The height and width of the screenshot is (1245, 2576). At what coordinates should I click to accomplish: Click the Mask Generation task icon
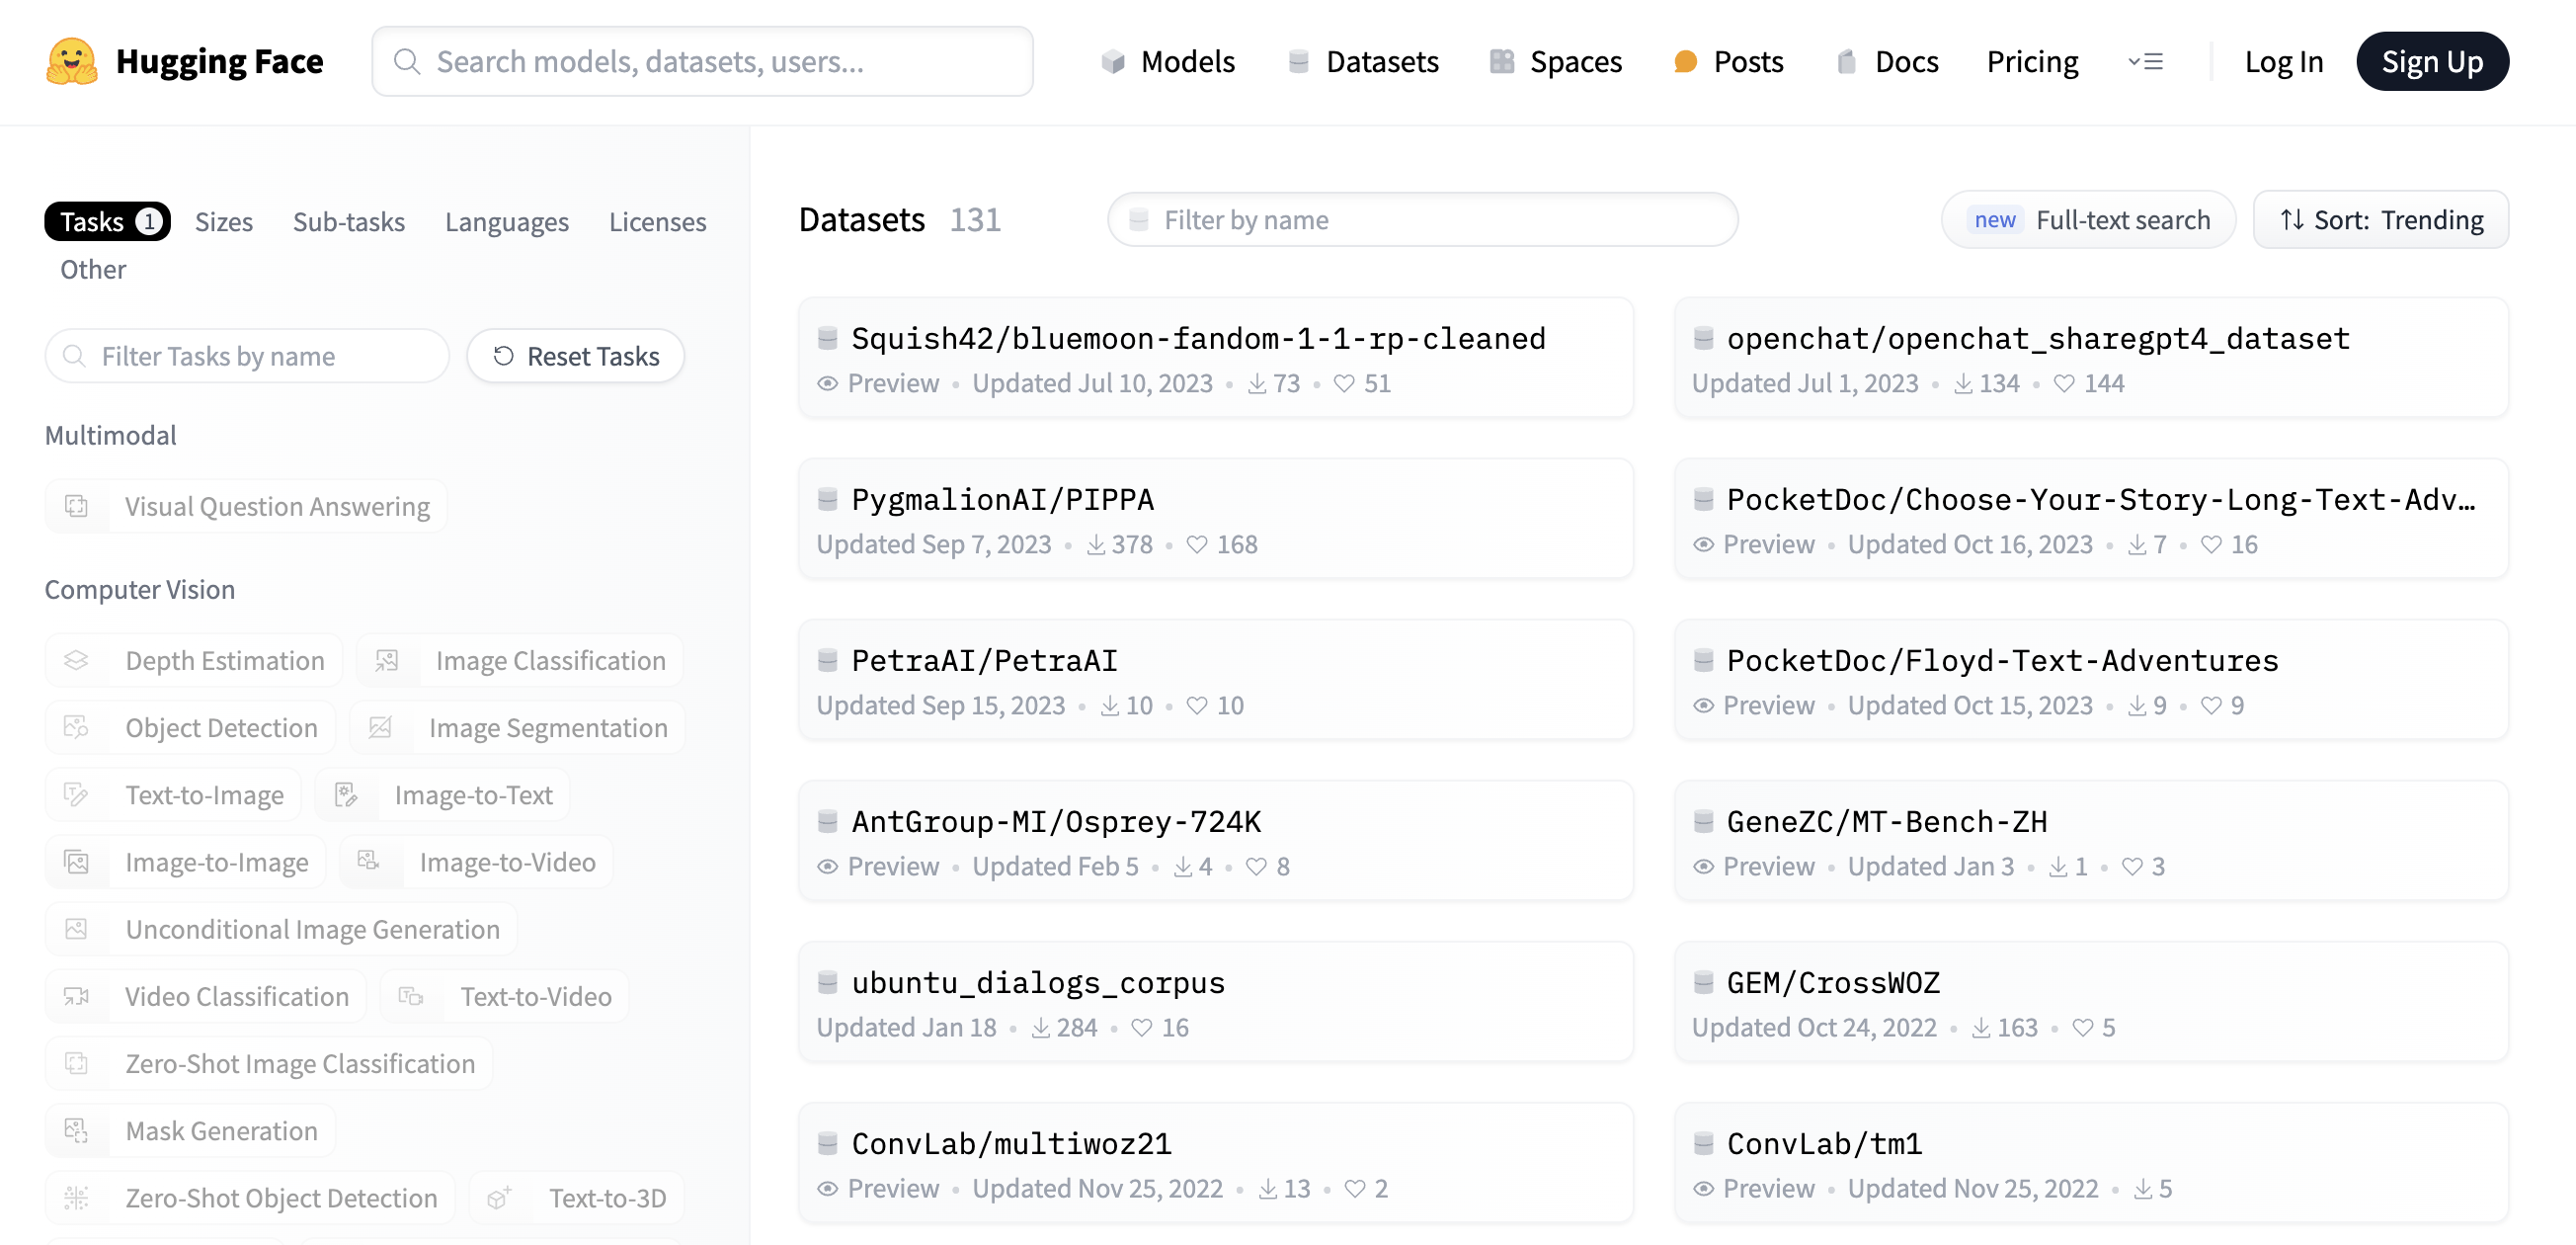(77, 1130)
